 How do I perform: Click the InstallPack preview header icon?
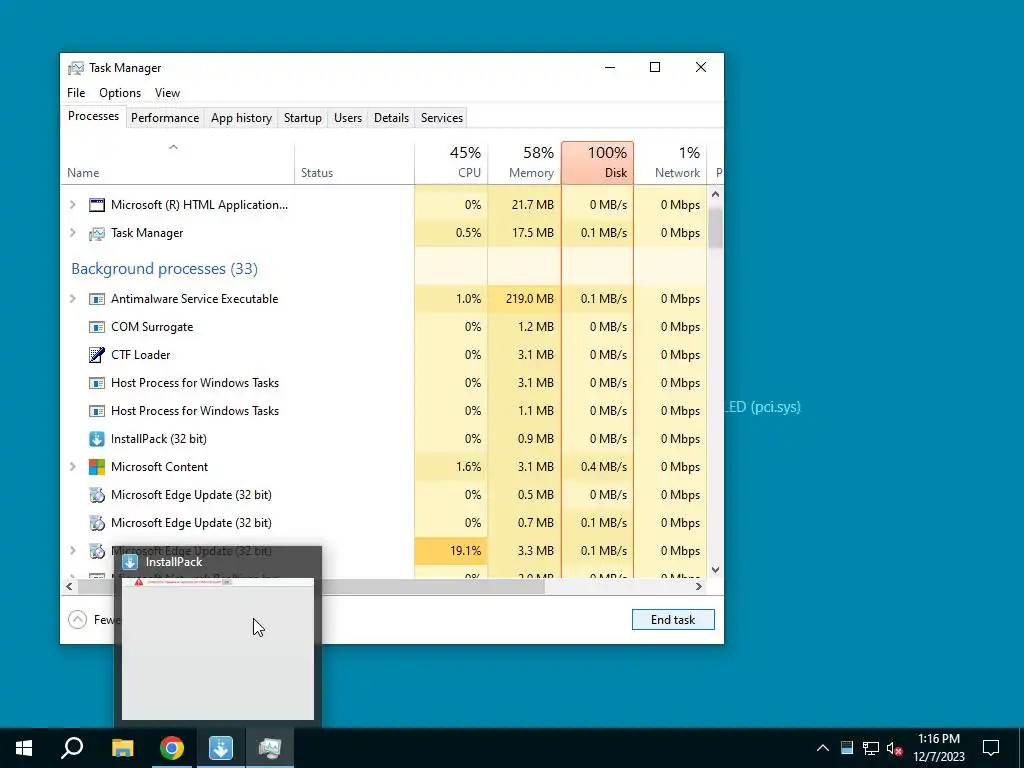[x=130, y=562]
